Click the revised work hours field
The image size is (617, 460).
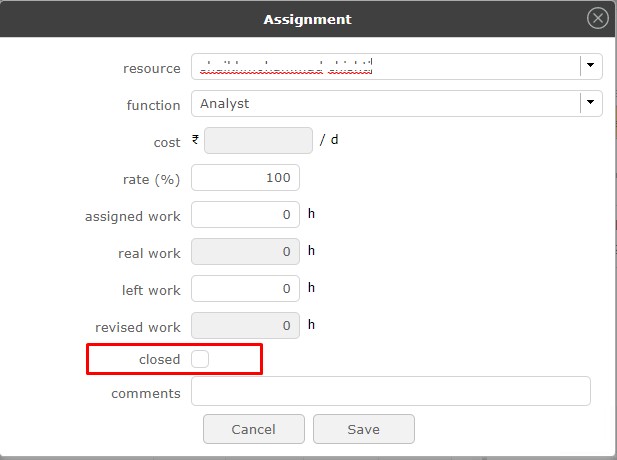click(x=245, y=325)
